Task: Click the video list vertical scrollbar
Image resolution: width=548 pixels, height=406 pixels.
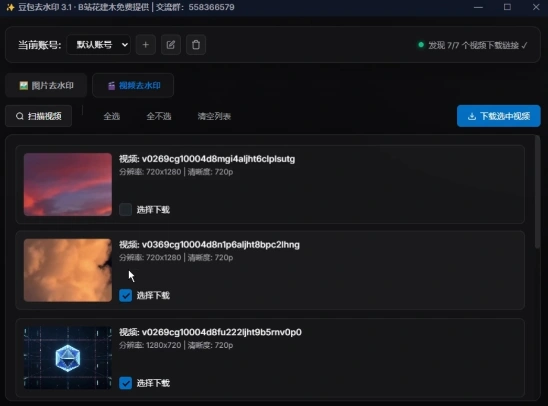Action: tap(538, 193)
